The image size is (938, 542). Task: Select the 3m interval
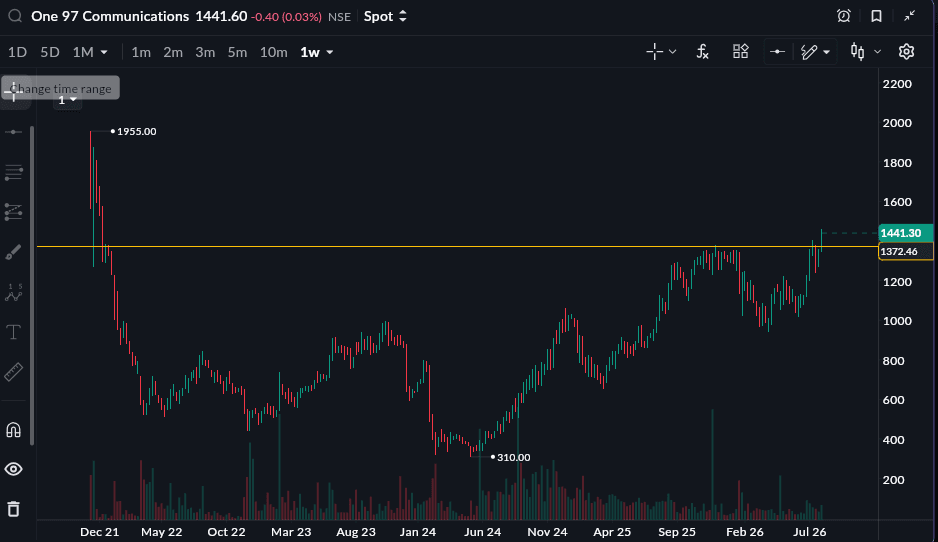coord(205,52)
